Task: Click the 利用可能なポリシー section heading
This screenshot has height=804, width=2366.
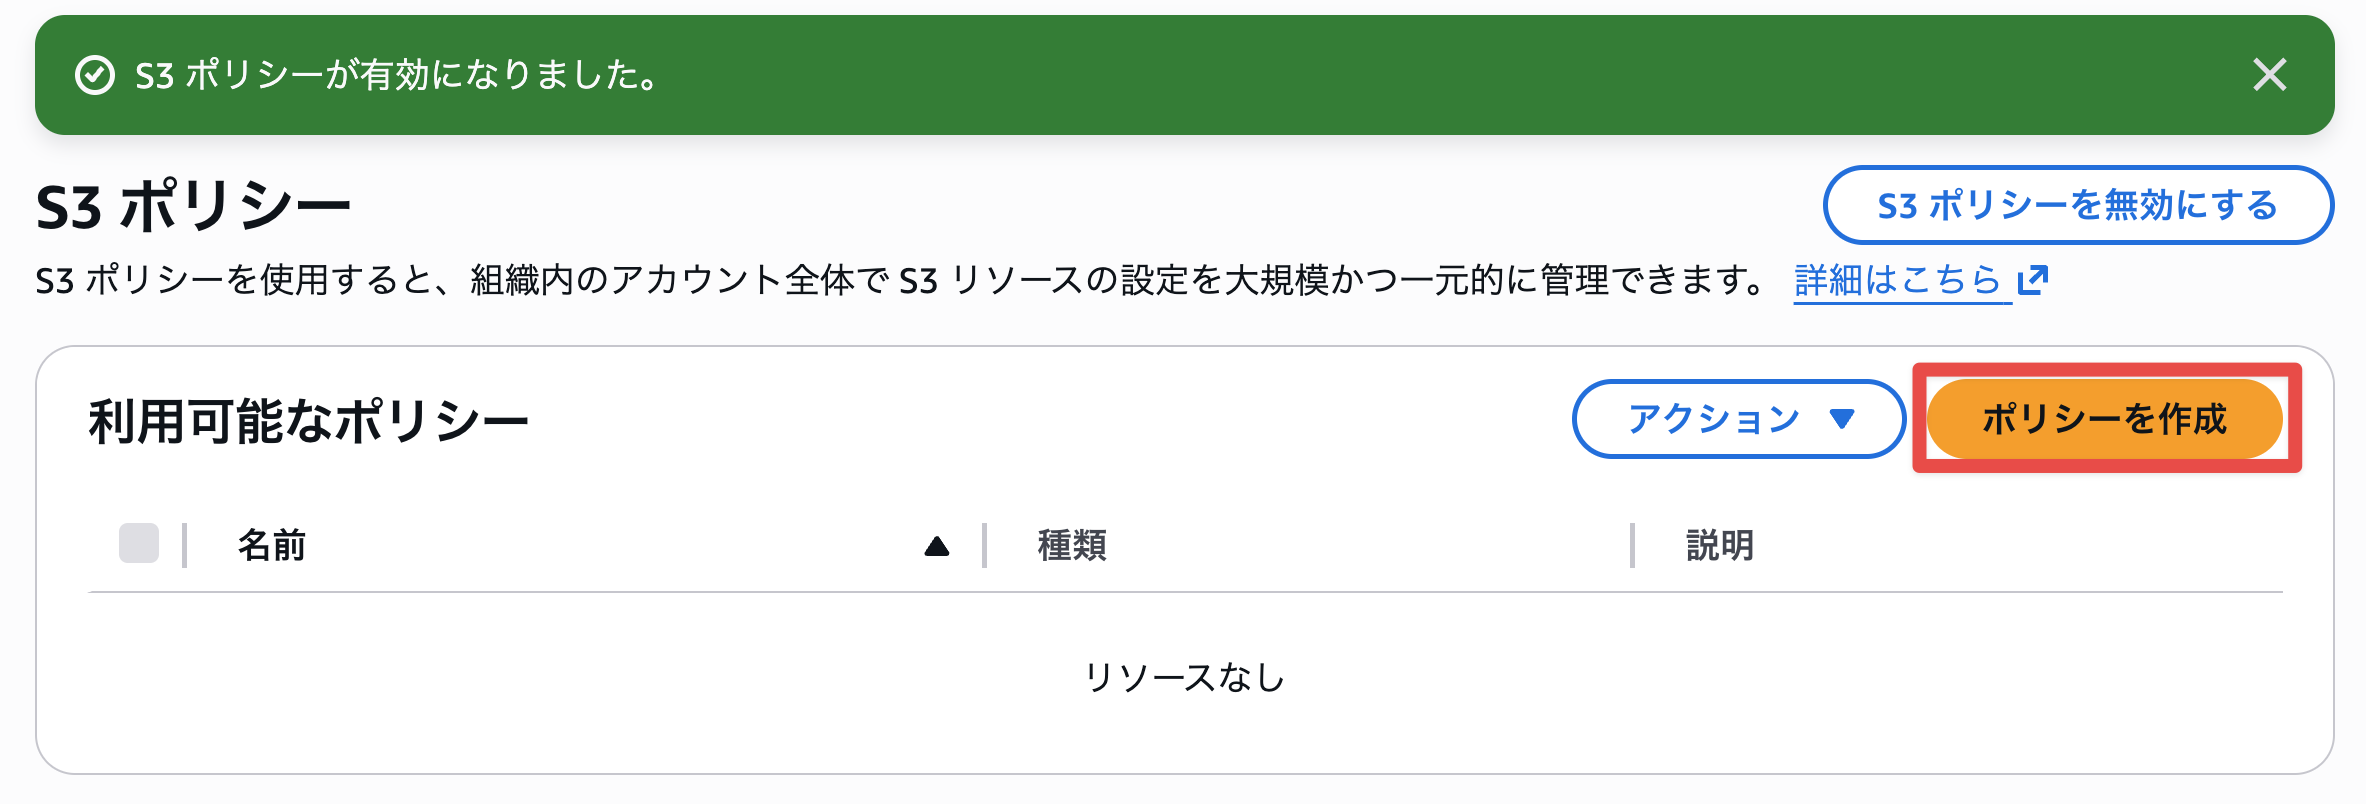Action: click(x=308, y=421)
